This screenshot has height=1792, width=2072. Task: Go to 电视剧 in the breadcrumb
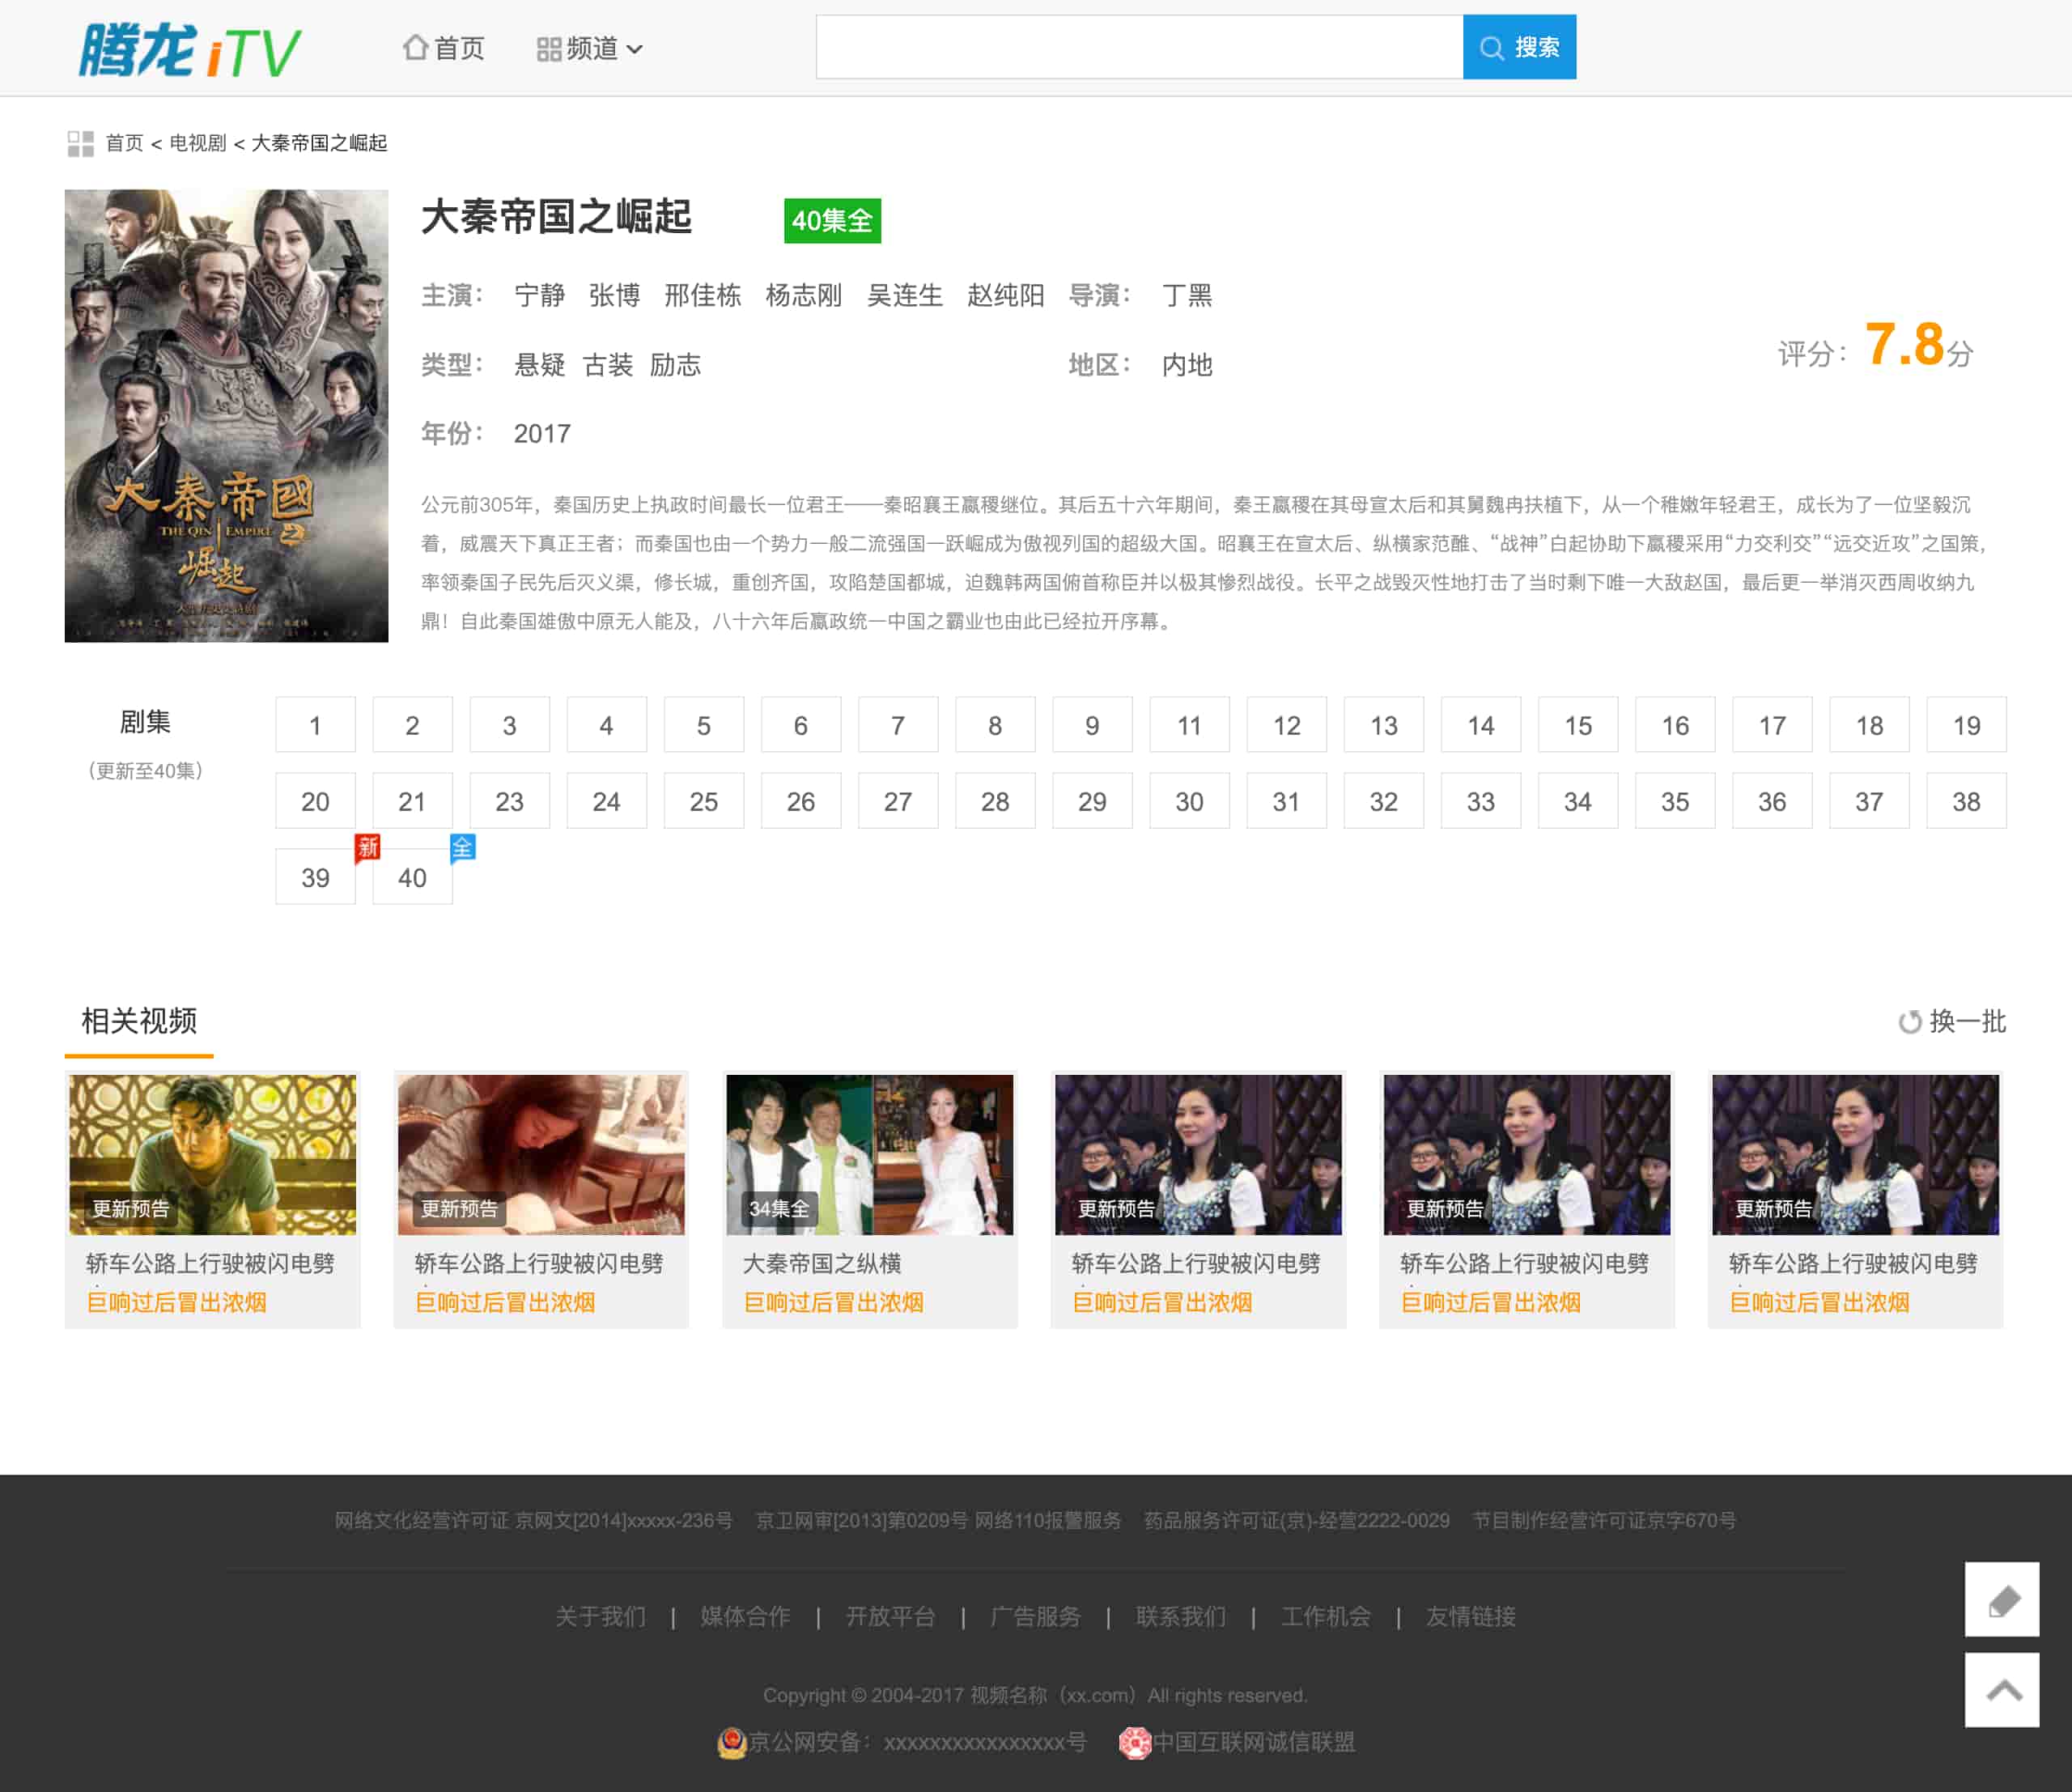click(197, 143)
